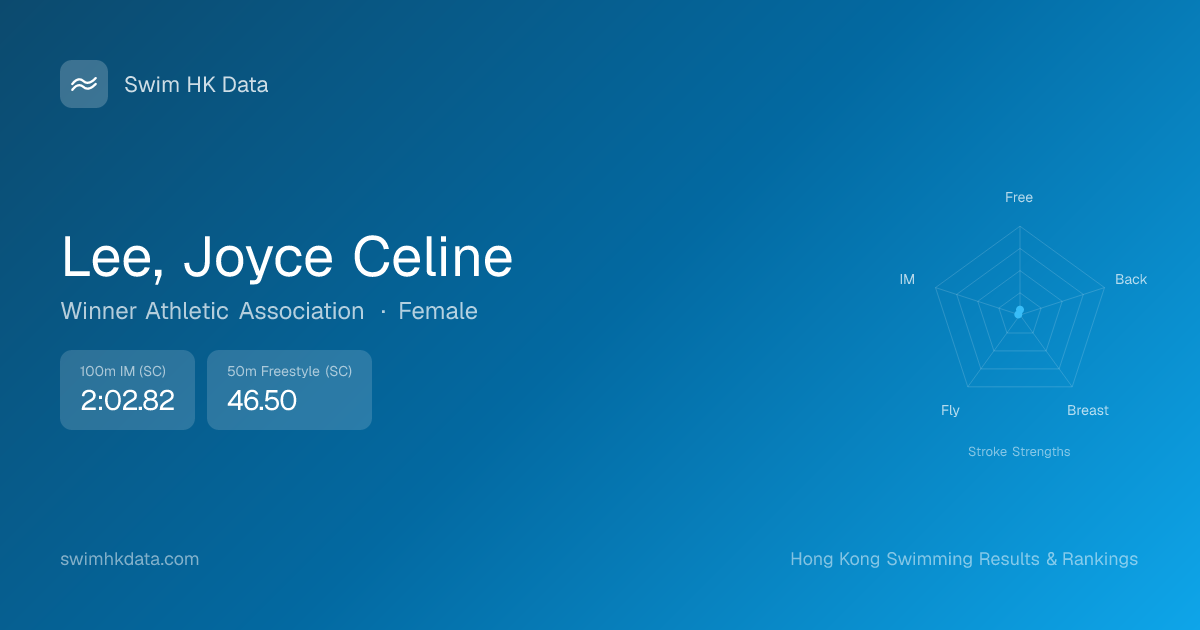This screenshot has height=630, width=1200.
Task: Click the Winner Athletic Association club text
Action: (212, 311)
